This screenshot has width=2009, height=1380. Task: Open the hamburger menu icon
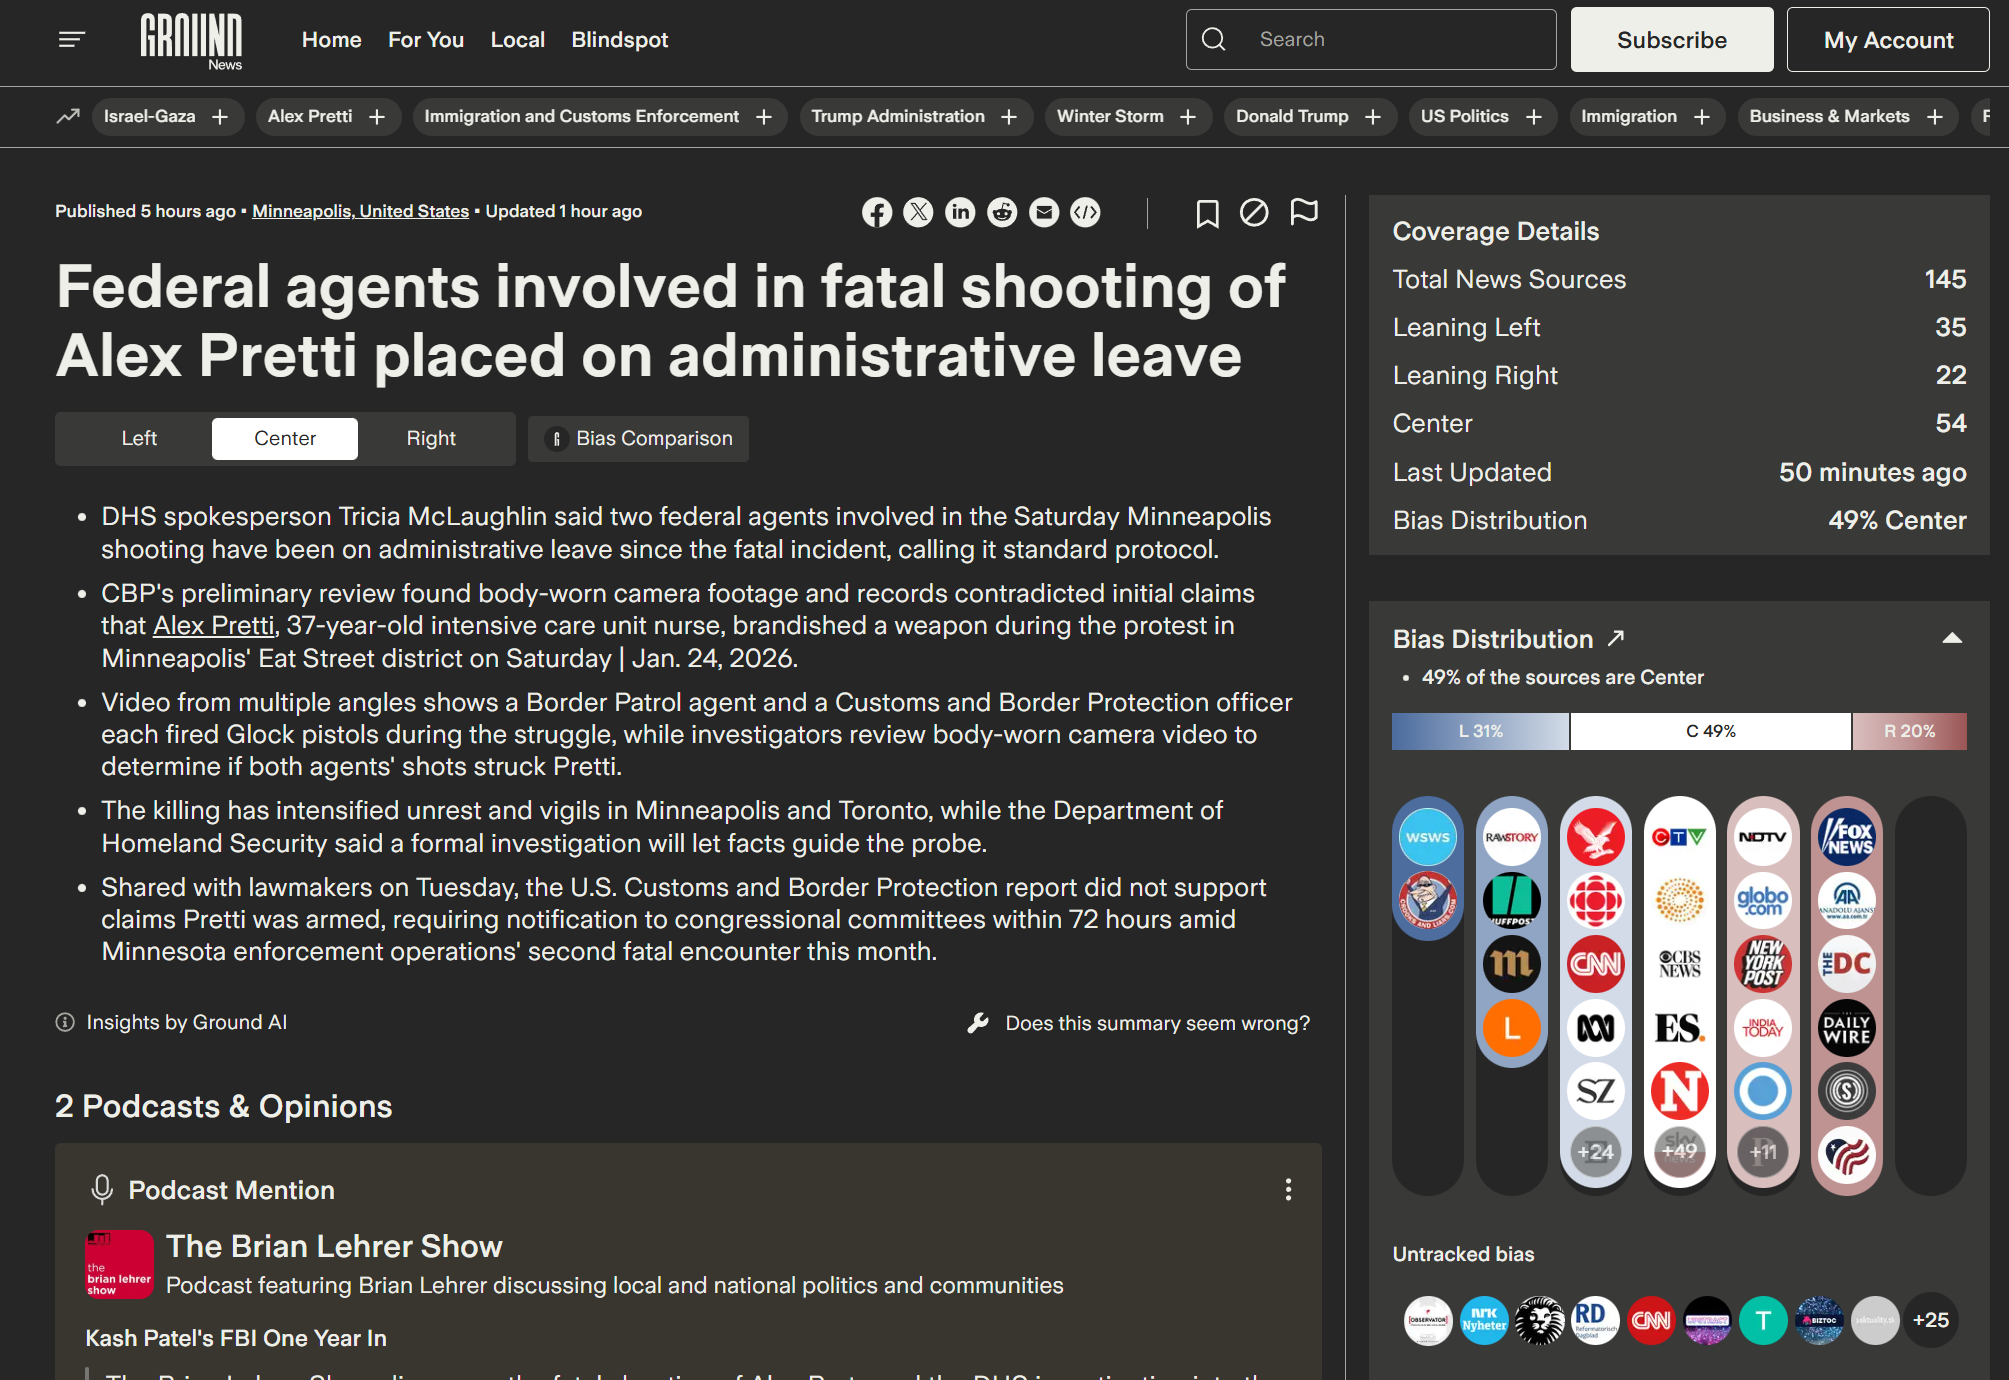(71, 39)
